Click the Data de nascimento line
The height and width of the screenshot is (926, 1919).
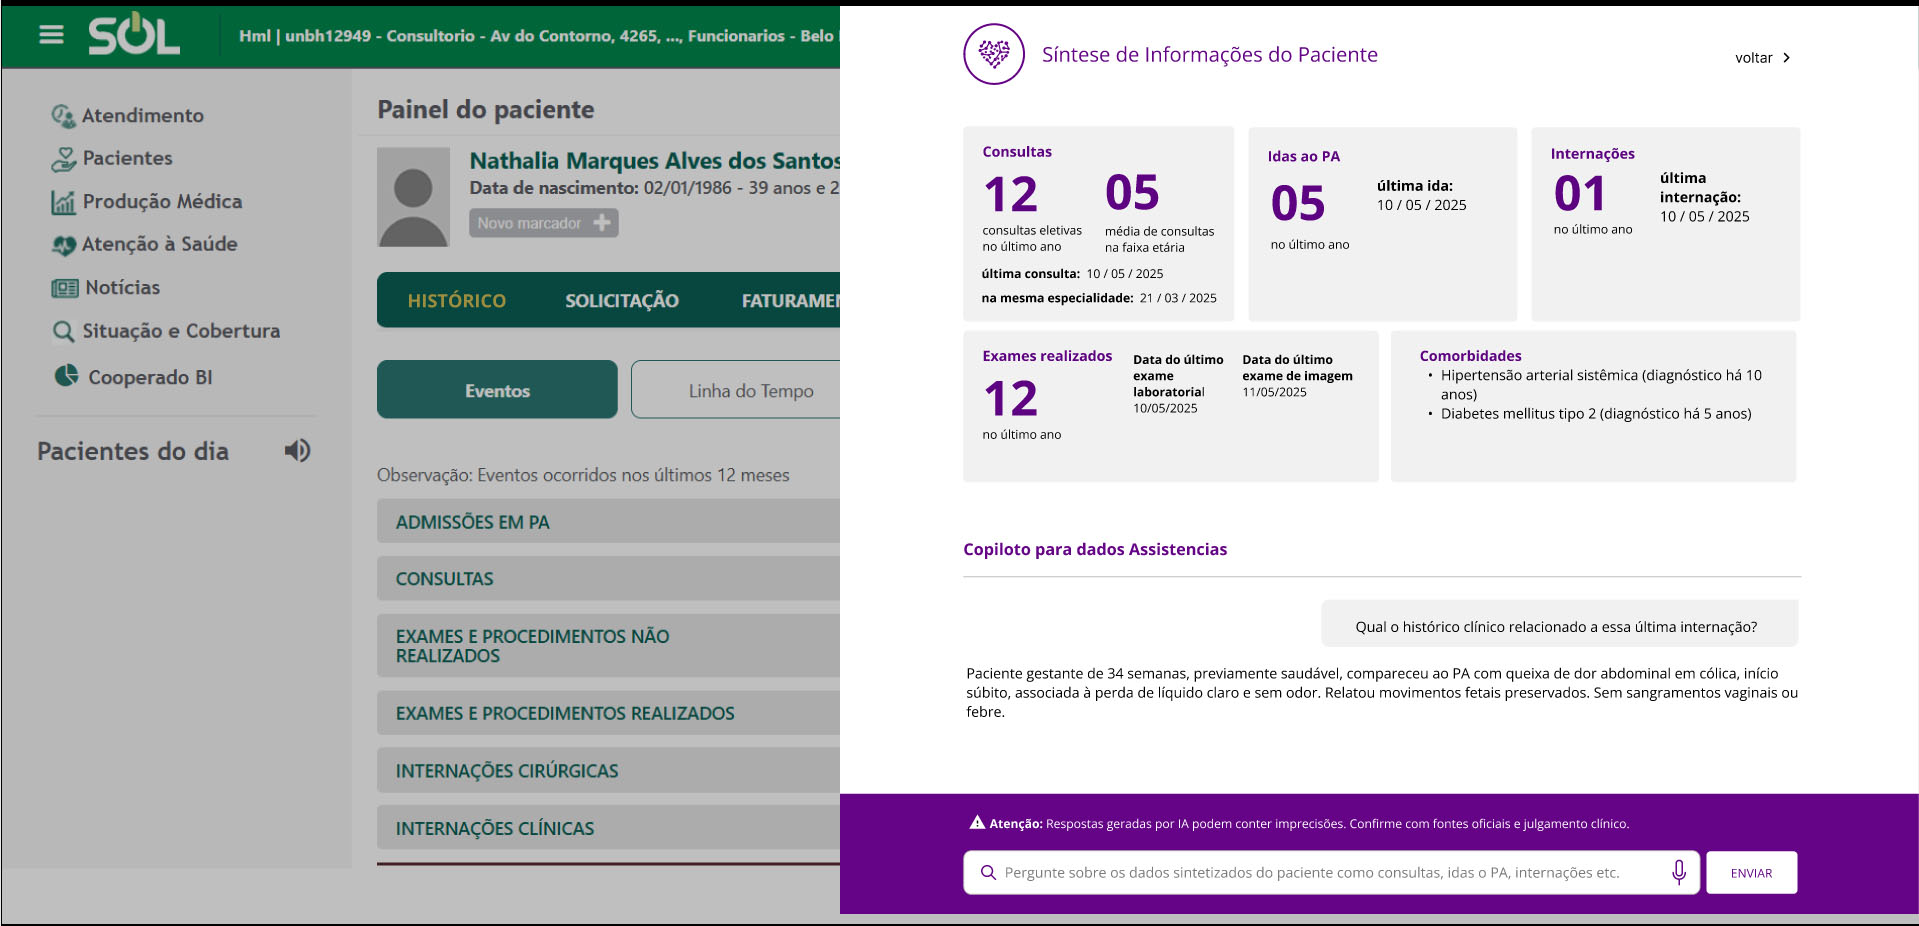click(654, 188)
